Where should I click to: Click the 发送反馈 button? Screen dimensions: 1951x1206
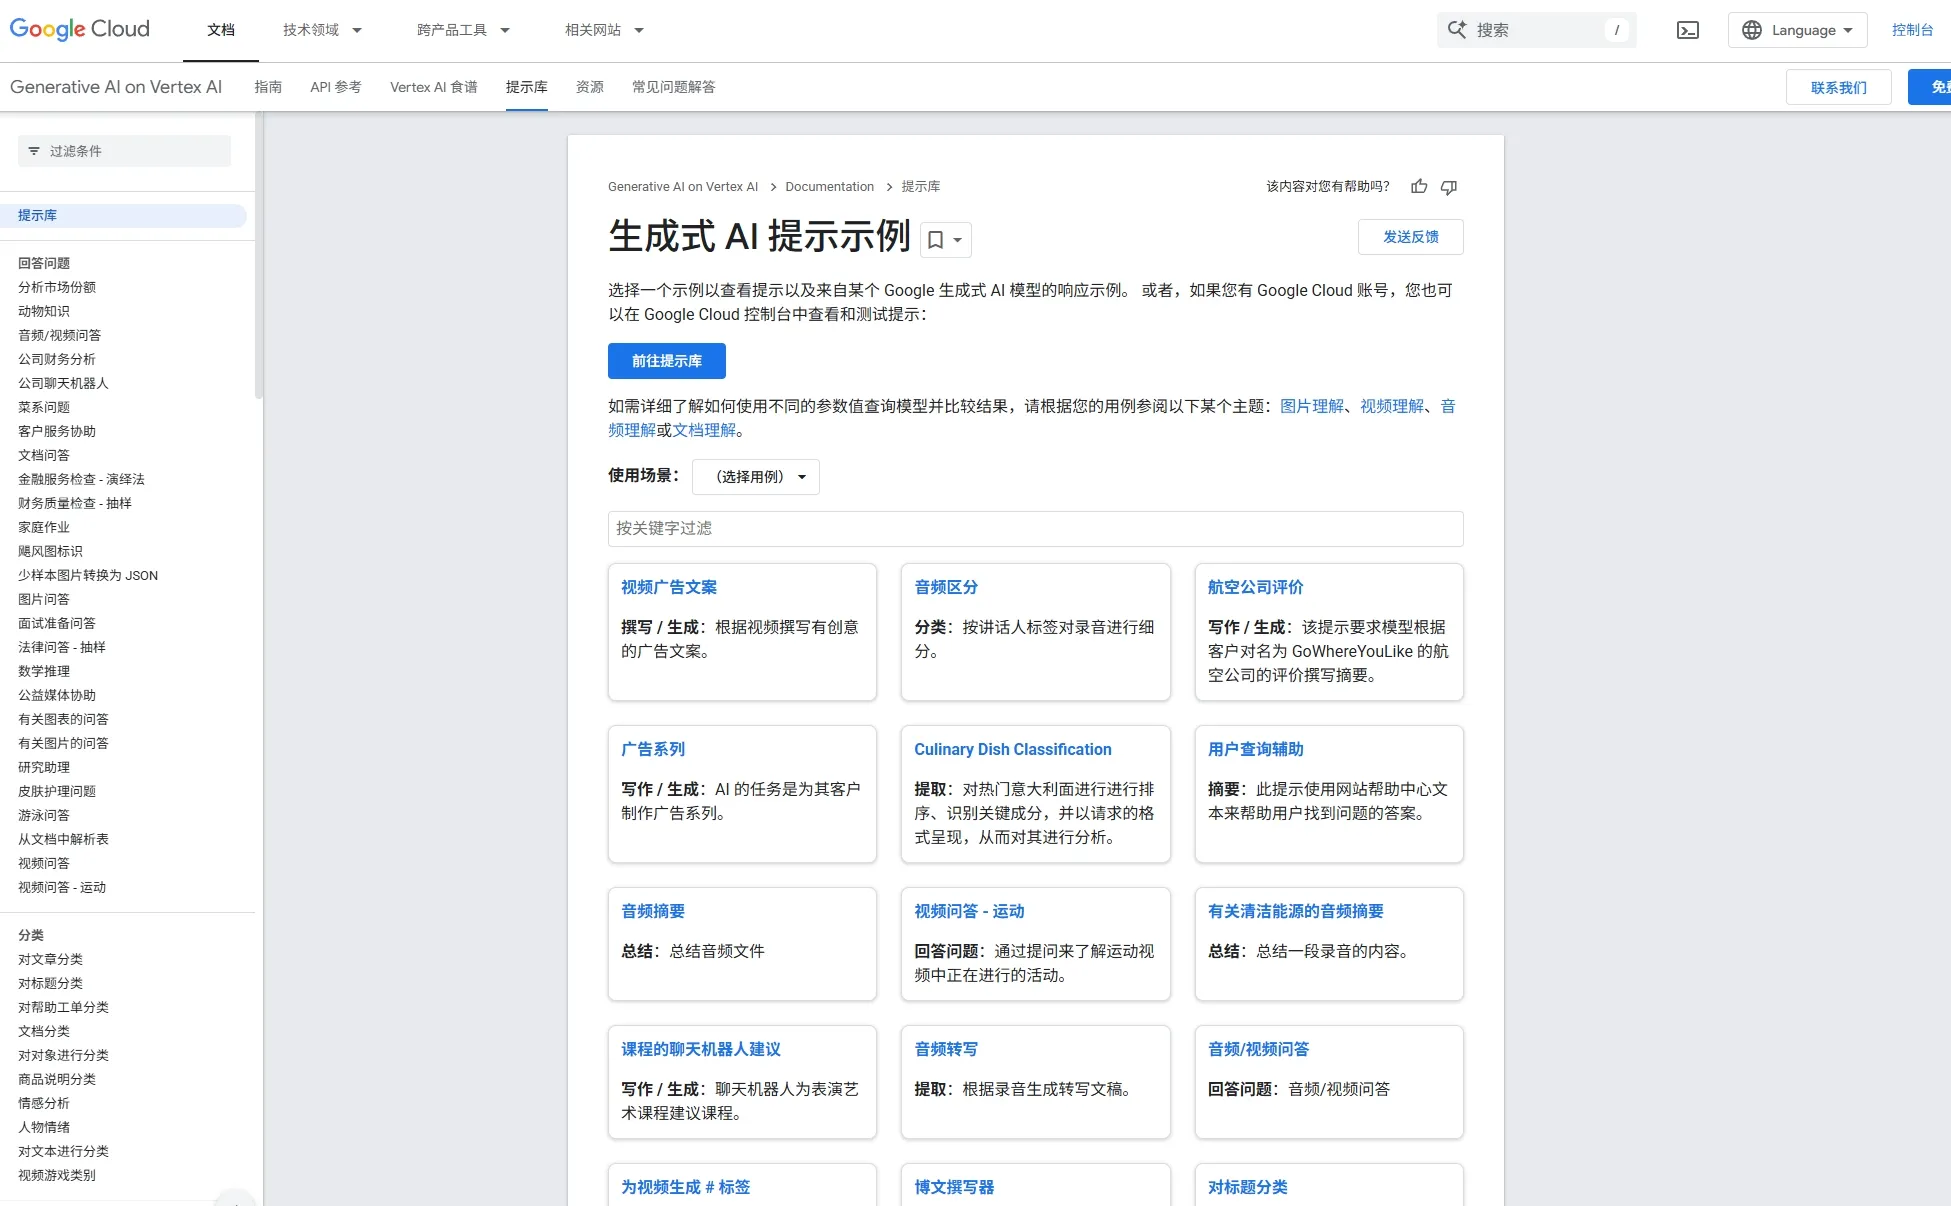1410,236
